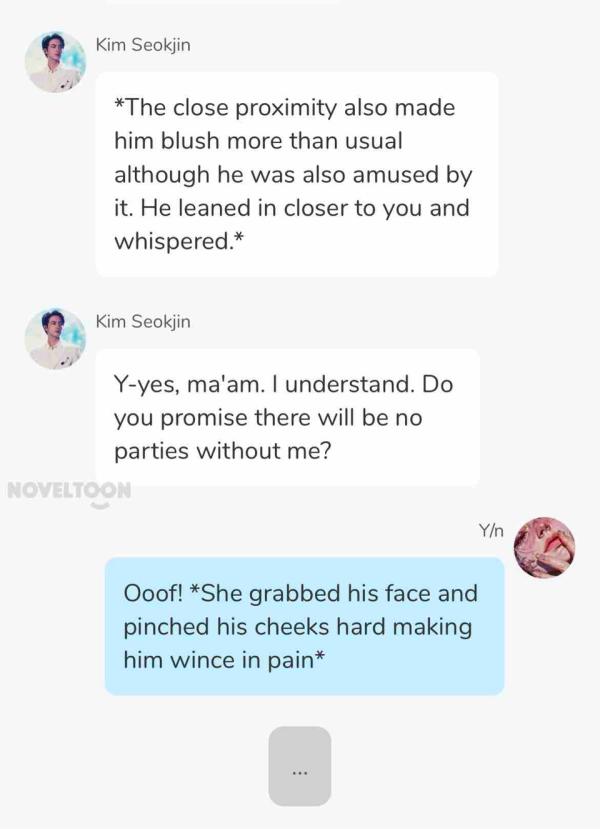Viewport: 600px width, 829px height.
Task: Click the grey ellipsis typing button
Action: (300, 766)
